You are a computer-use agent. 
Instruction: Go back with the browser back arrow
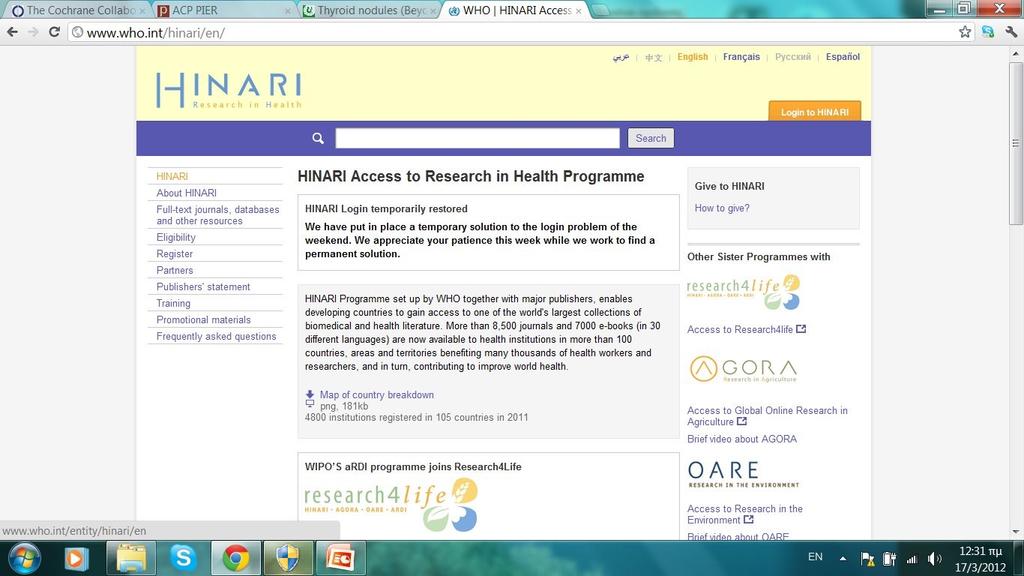(12, 32)
